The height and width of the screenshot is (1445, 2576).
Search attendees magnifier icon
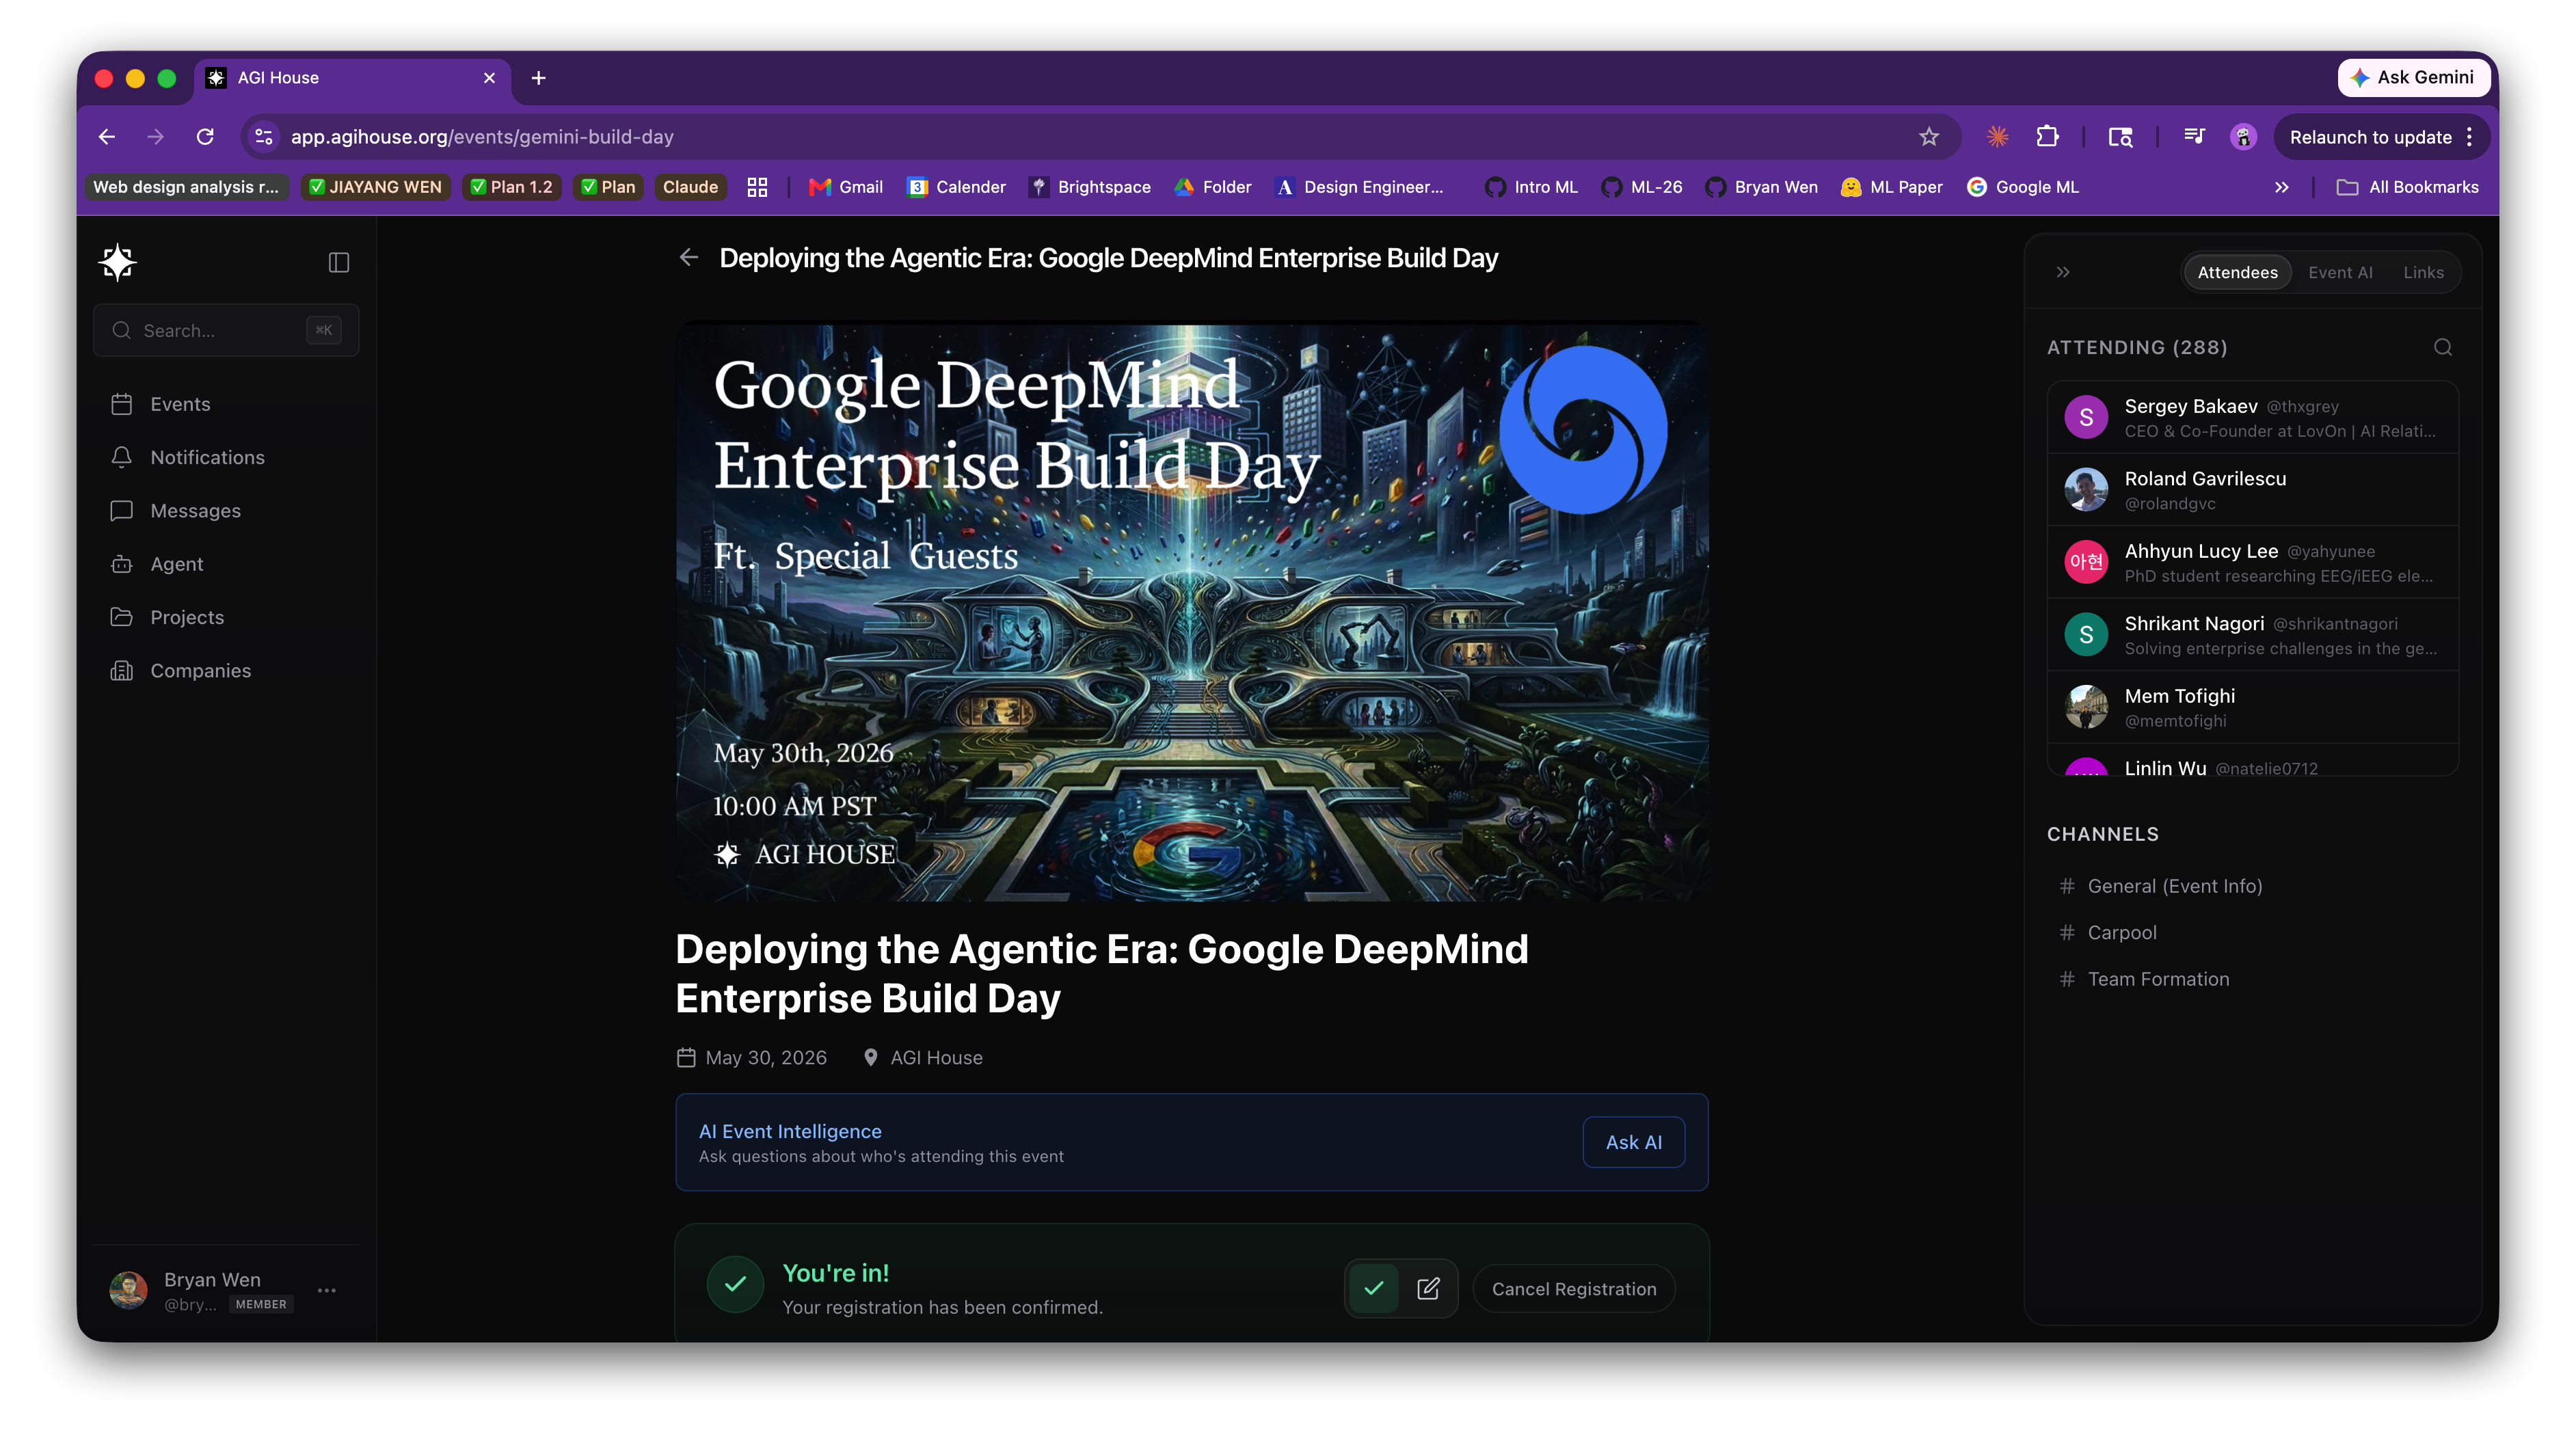pyautogui.click(x=2443, y=347)
